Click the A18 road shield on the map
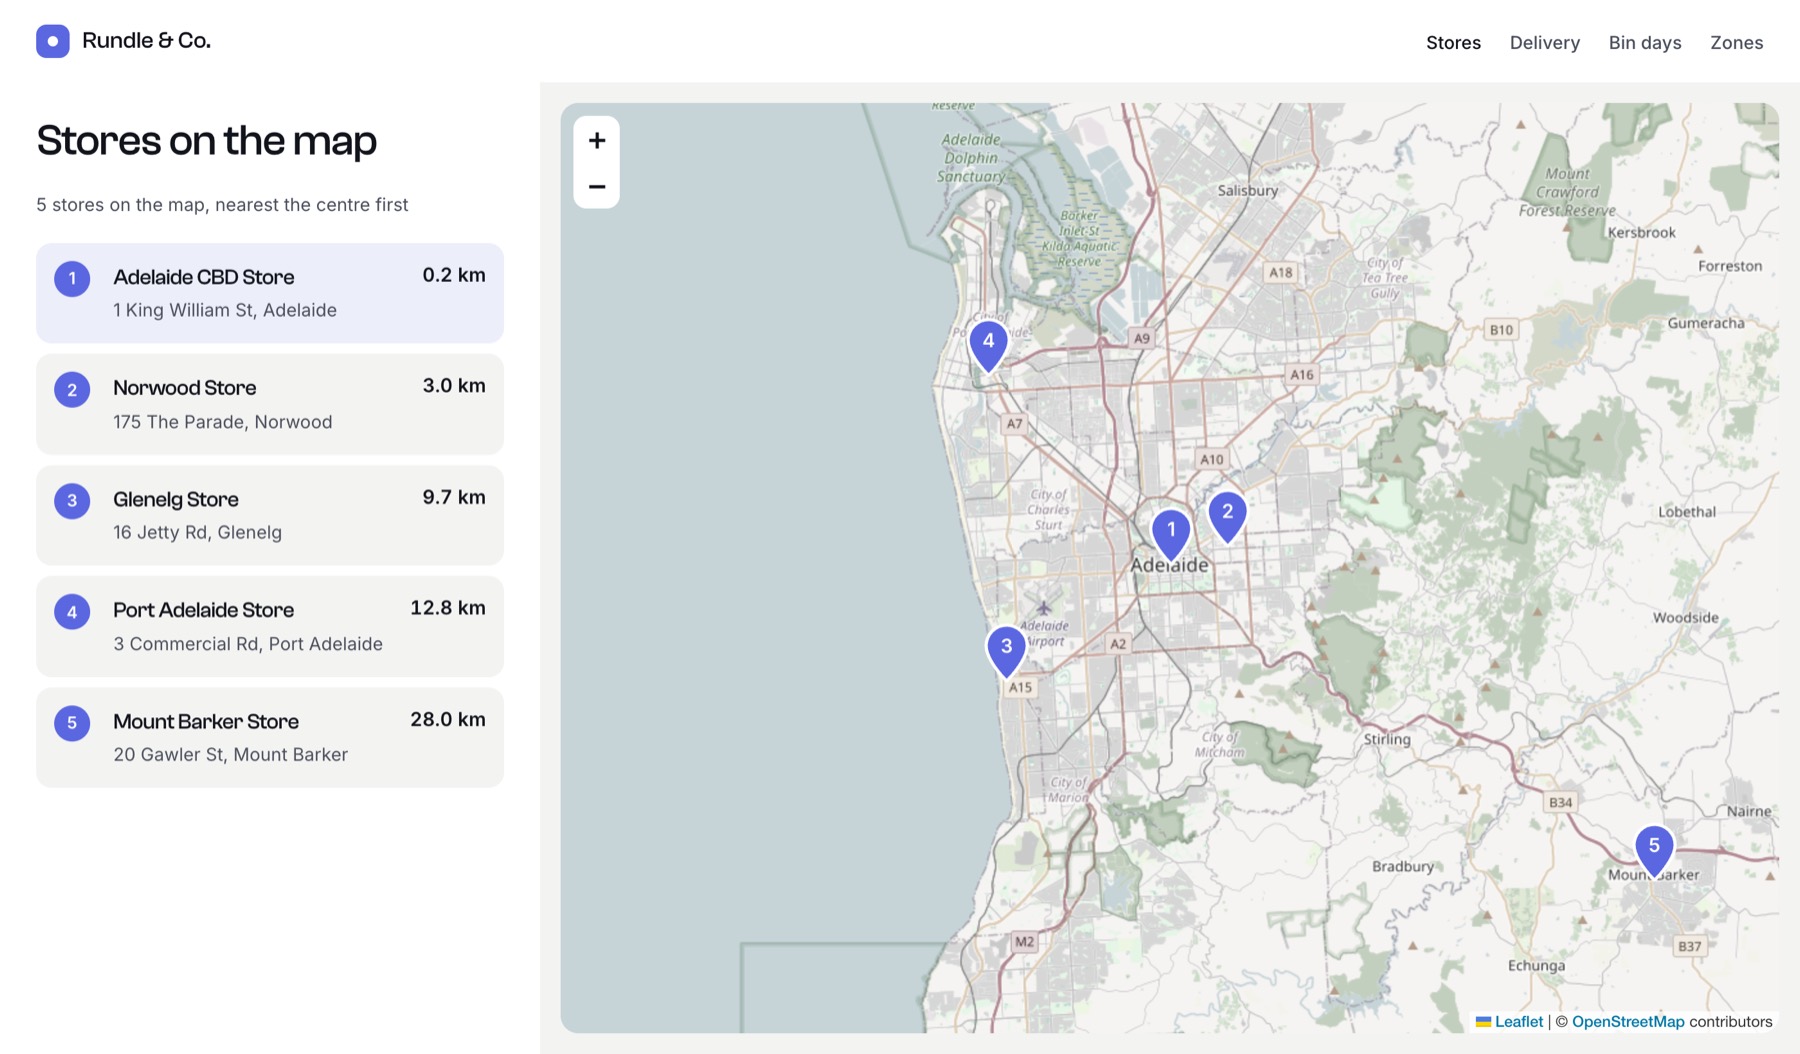 (1281, 273)
